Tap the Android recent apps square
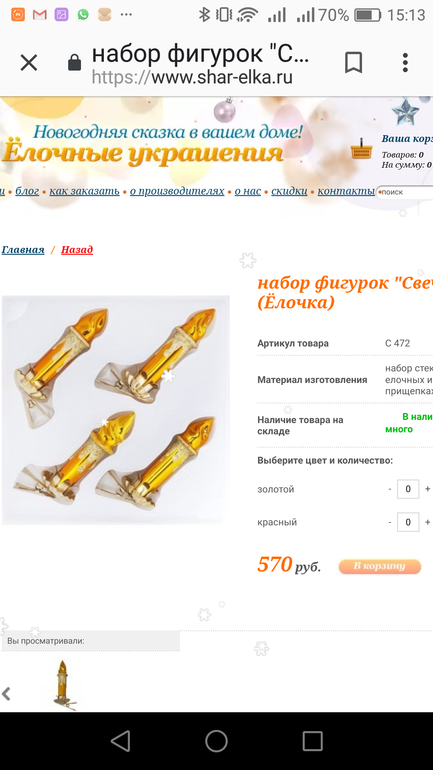The image size is (433, 770). [312, 741]
